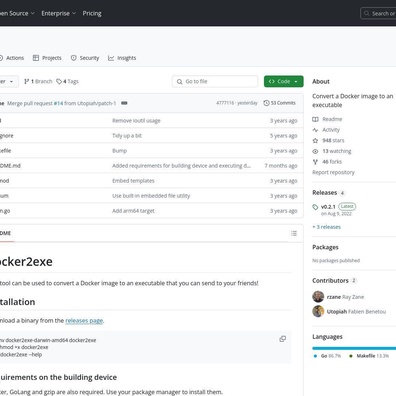
Task: Show the + 3 releases link
Action: point(326,227)
